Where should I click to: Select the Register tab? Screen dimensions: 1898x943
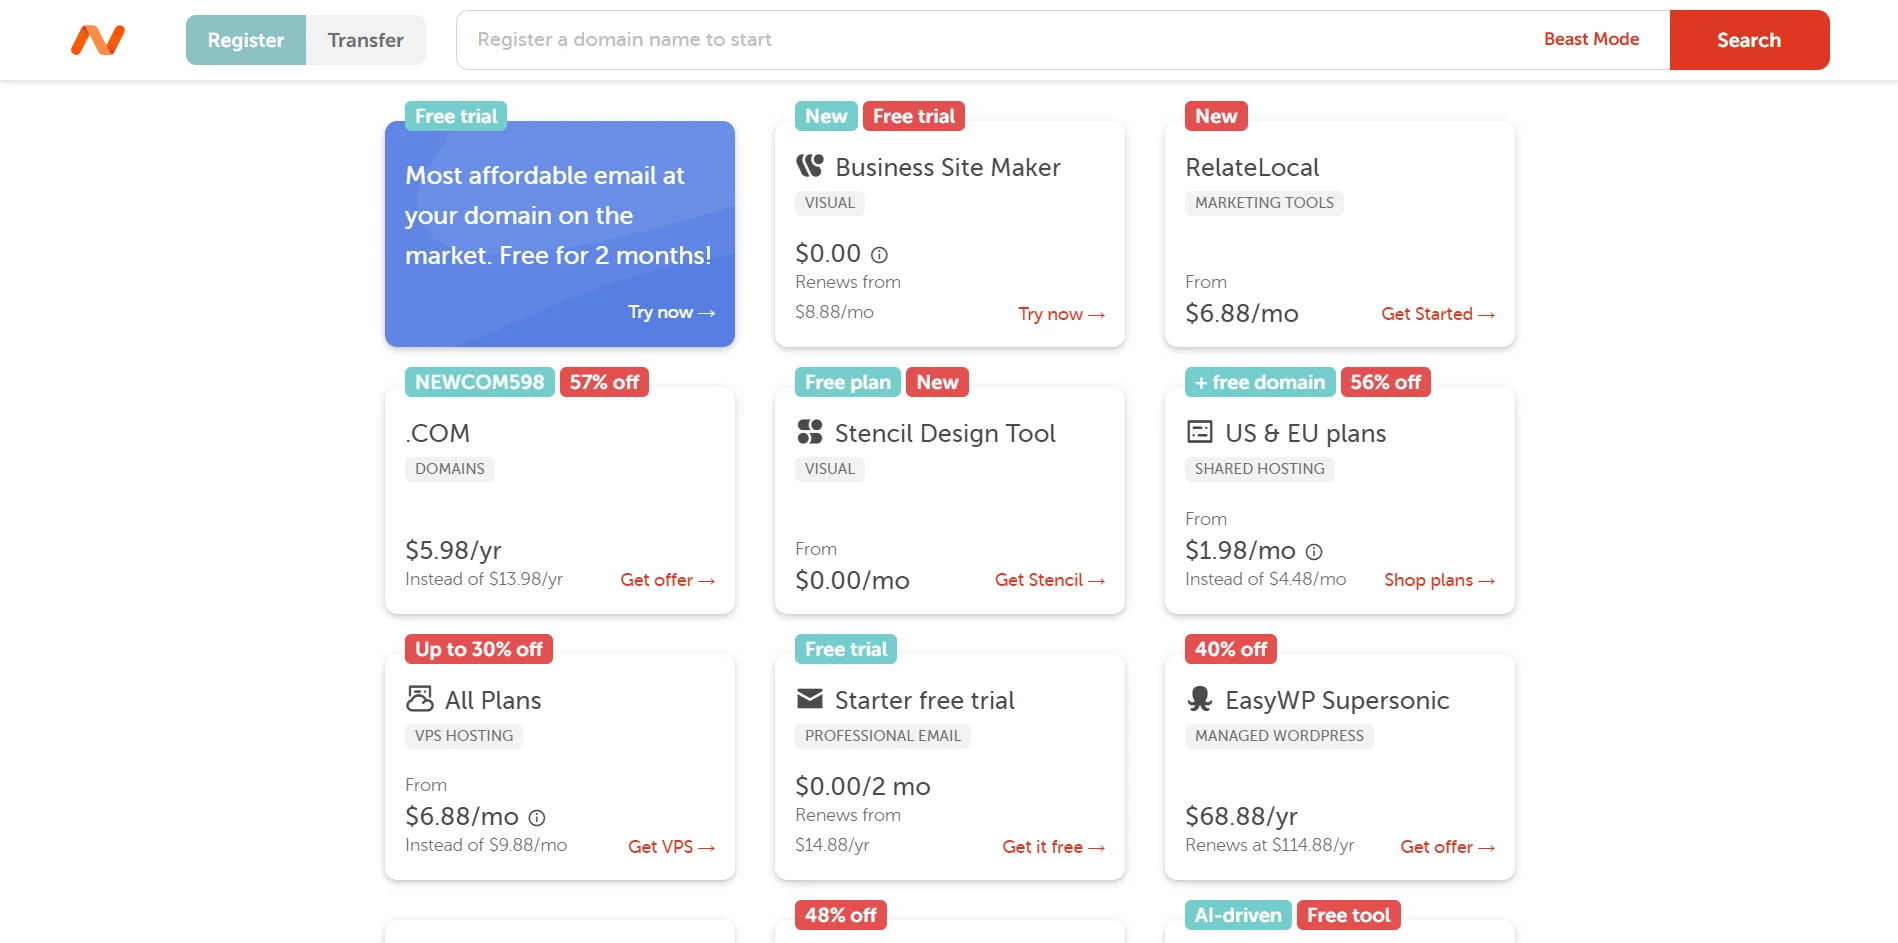(x=246, y=40)
